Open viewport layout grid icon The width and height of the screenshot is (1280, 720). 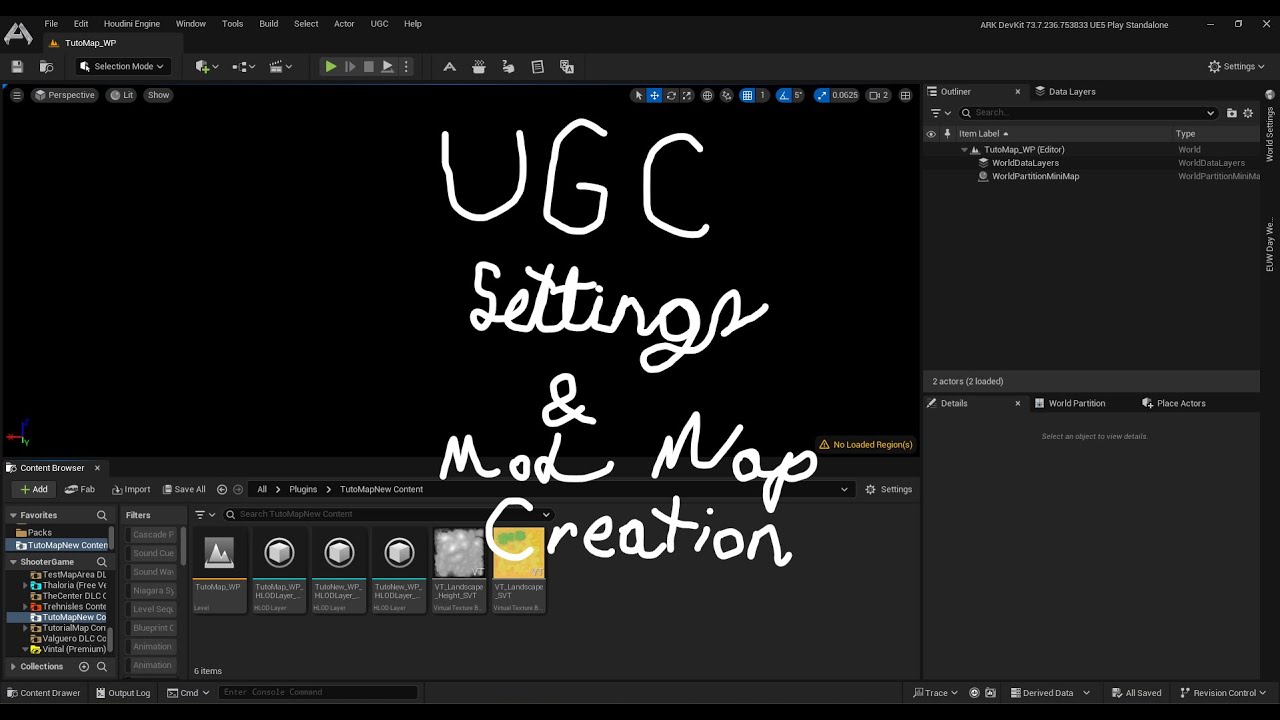(905, 95)
